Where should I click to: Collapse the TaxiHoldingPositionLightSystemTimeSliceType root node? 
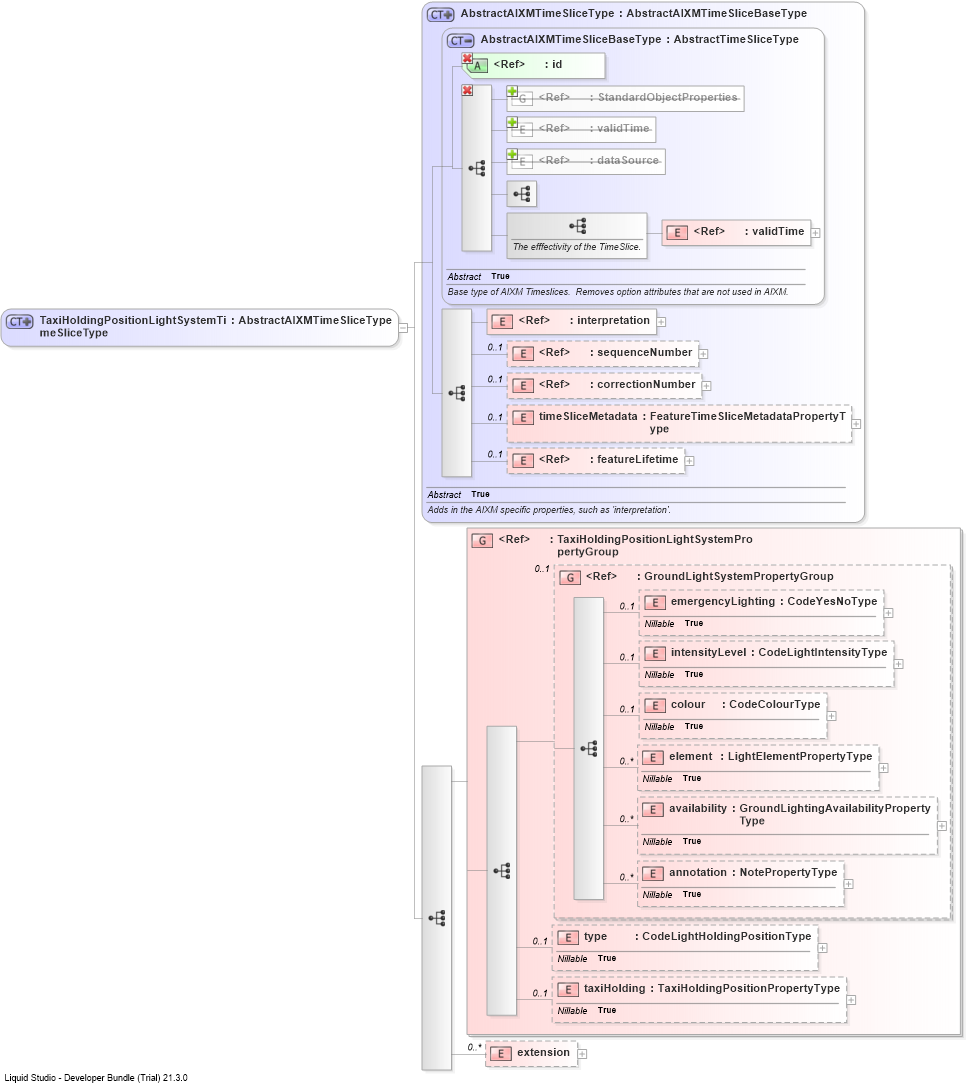[403, 327]
